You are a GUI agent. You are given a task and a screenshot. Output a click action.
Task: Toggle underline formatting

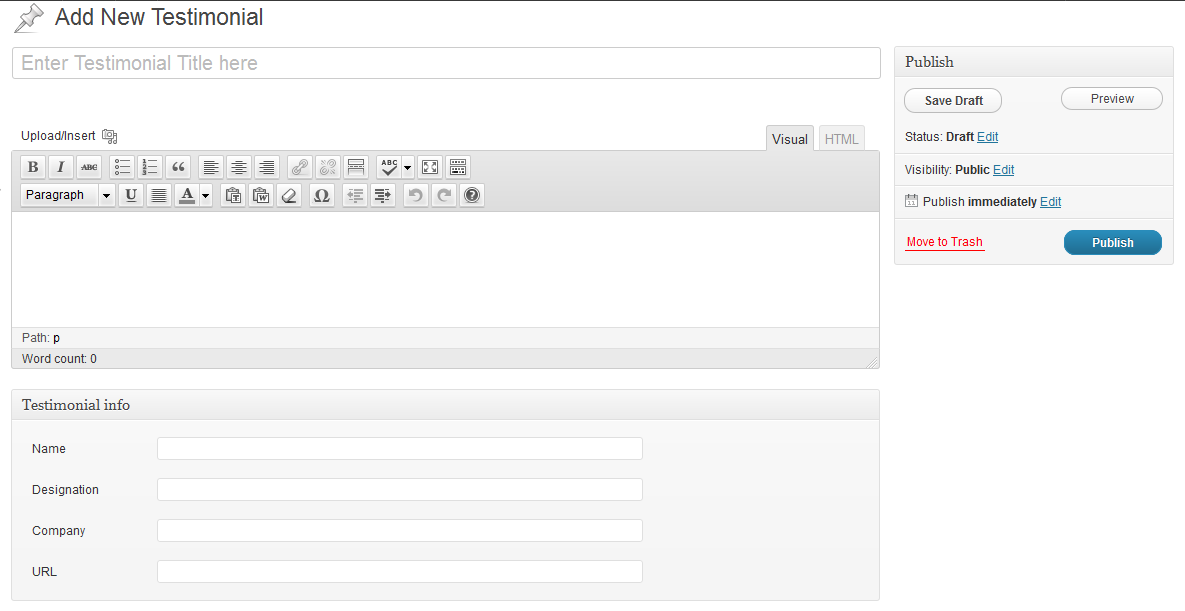(131, 195)
